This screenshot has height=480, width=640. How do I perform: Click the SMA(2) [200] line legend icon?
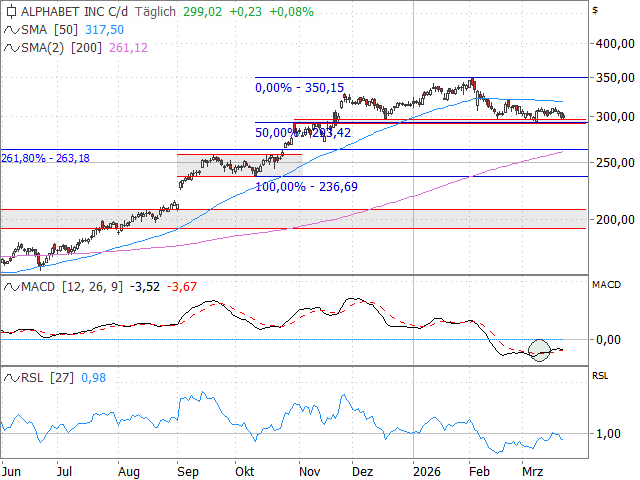[11, 47]
